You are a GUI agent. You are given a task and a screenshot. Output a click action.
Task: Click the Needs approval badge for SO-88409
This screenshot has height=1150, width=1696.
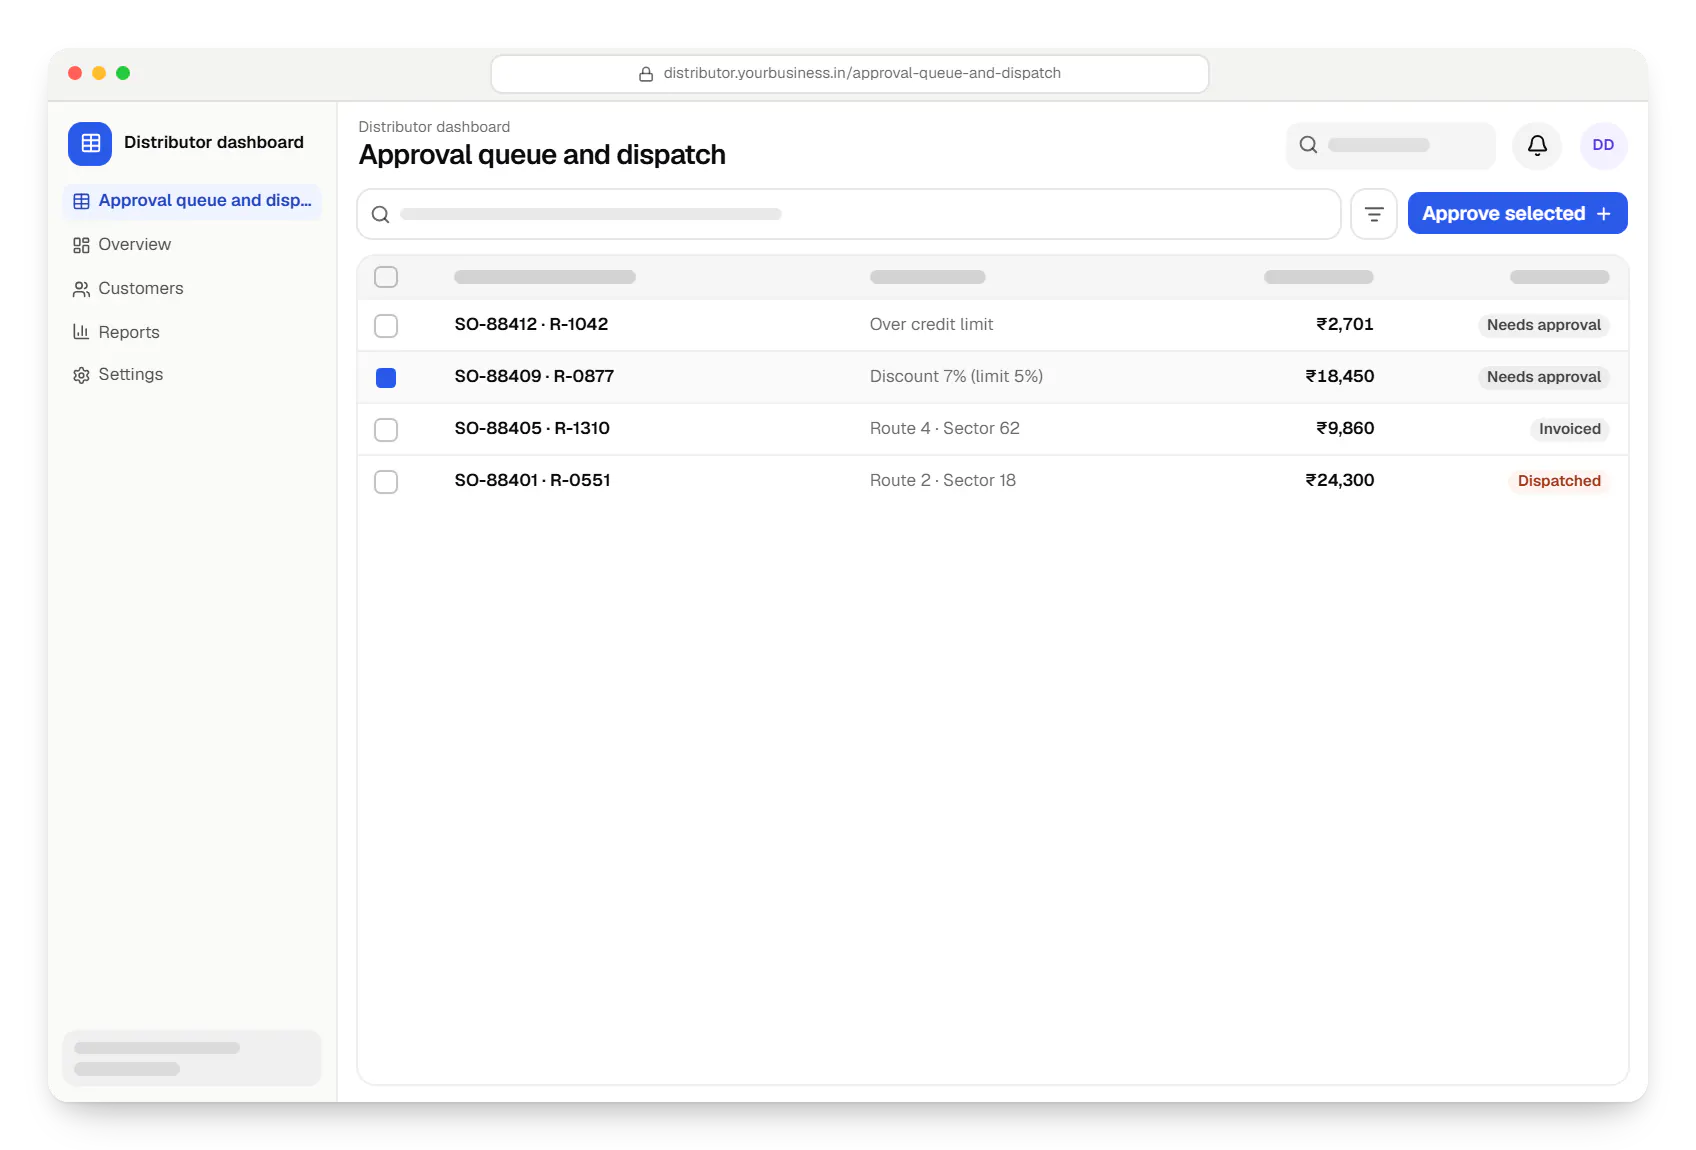tap(1543, 377)
